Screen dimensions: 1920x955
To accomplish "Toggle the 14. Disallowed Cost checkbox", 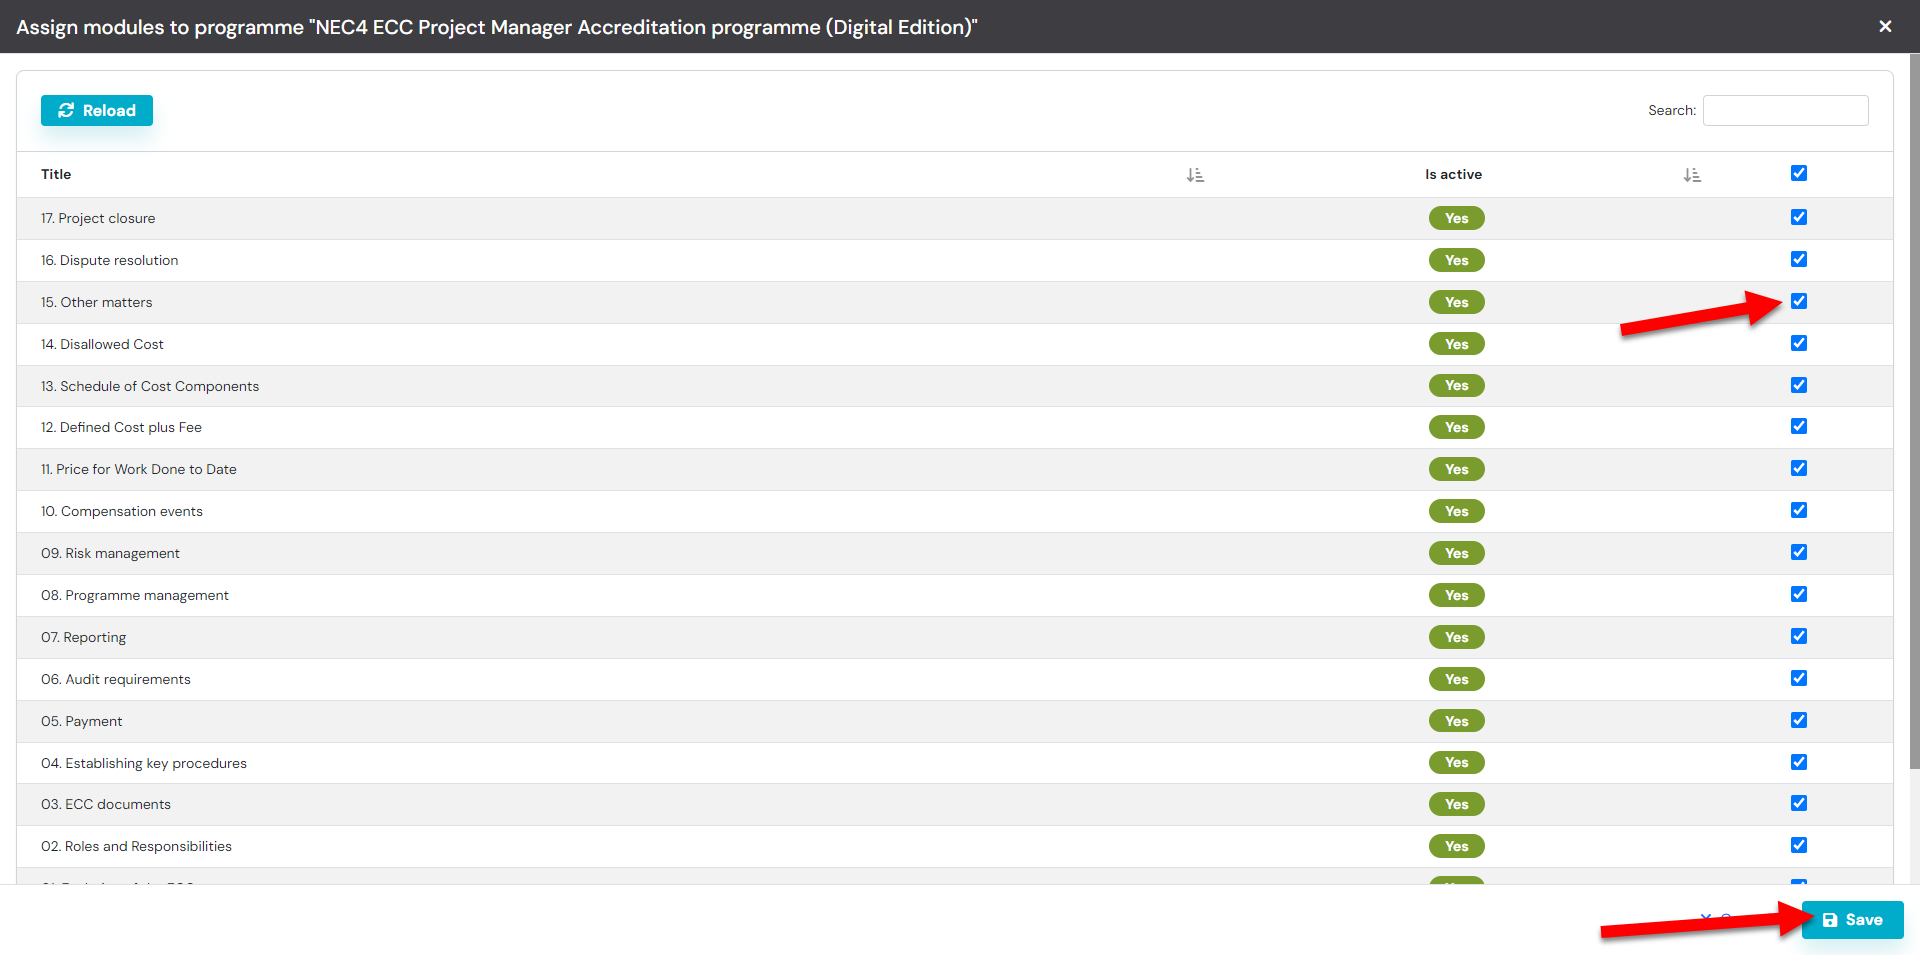I will click(1799, 343).
